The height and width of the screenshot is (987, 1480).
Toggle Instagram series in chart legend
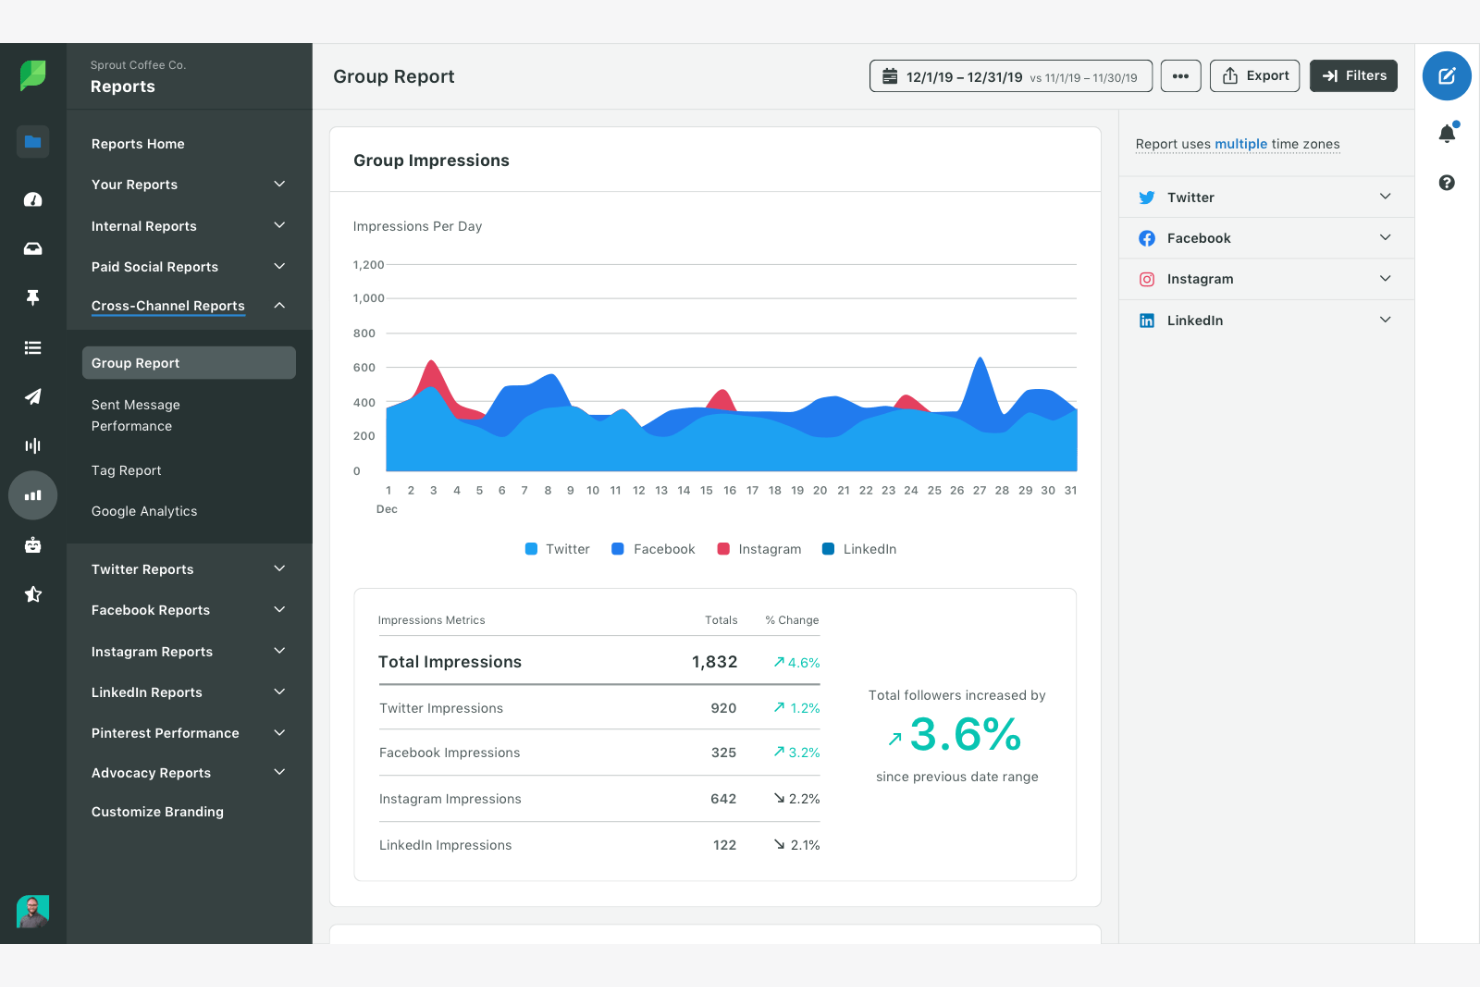click(759, 549)
